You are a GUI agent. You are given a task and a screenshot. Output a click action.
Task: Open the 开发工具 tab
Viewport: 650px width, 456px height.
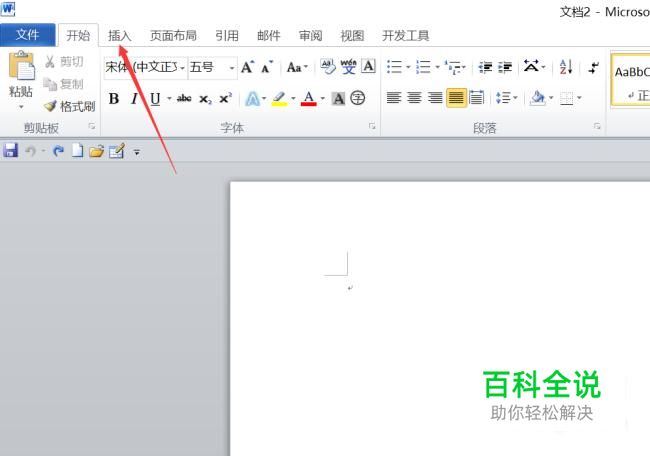[405, 36]
